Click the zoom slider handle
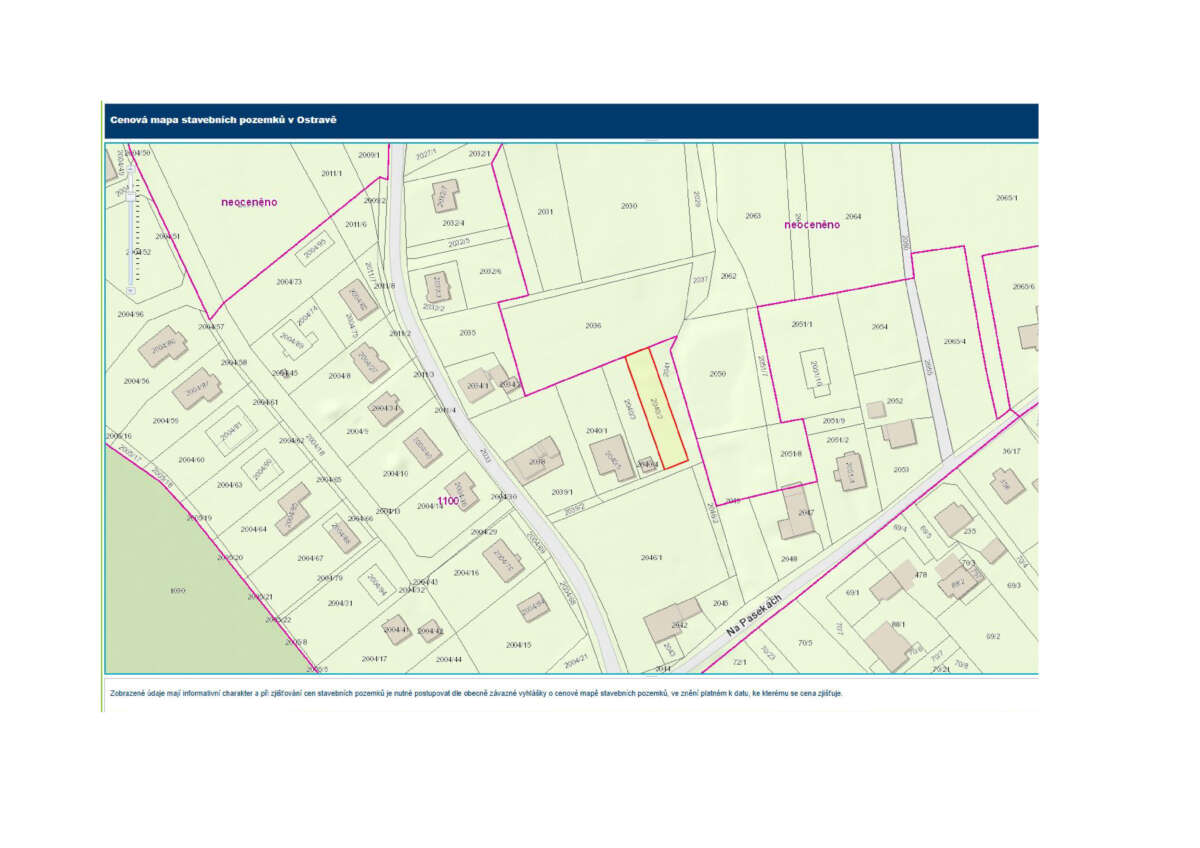This screenshot has width=1200, height=848. coord(131,196)
